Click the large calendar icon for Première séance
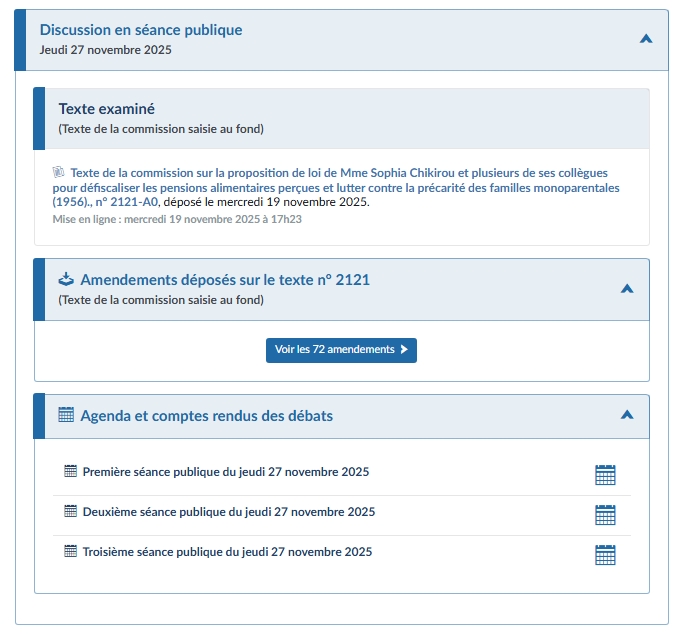683x637 pixels. pyautogui.click(x=605, y=475)
